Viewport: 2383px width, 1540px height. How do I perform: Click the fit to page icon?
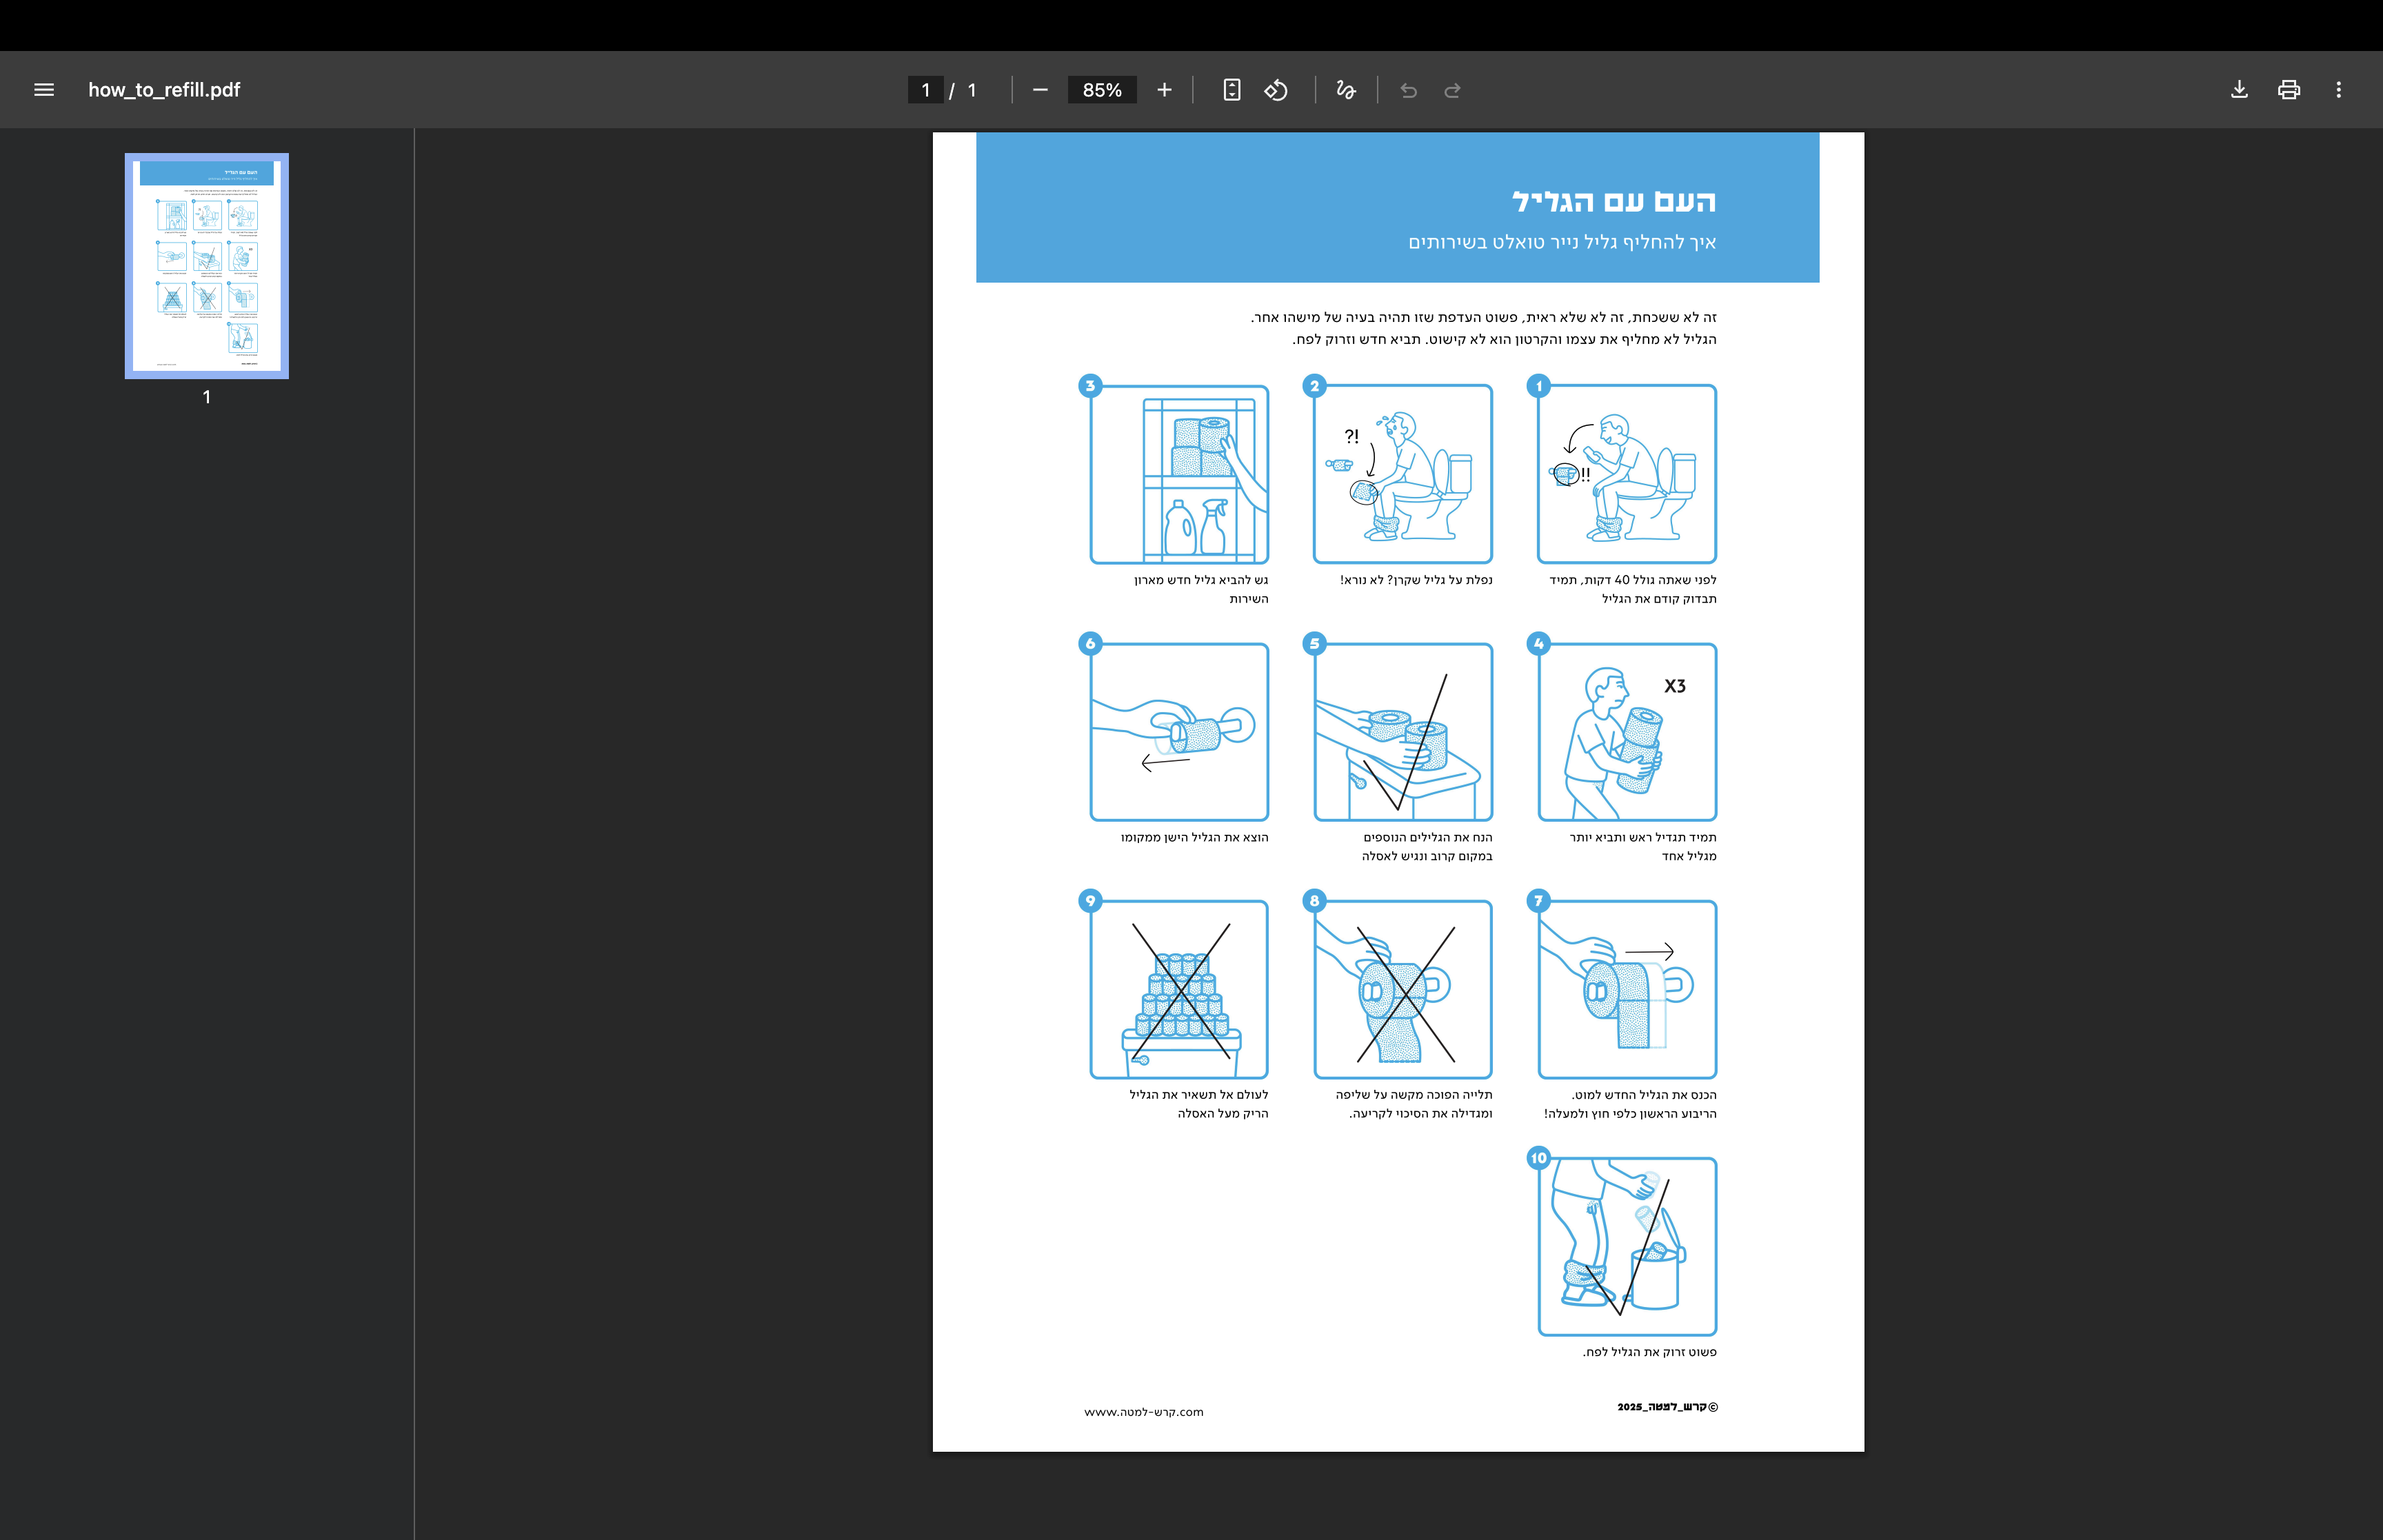1232,90
